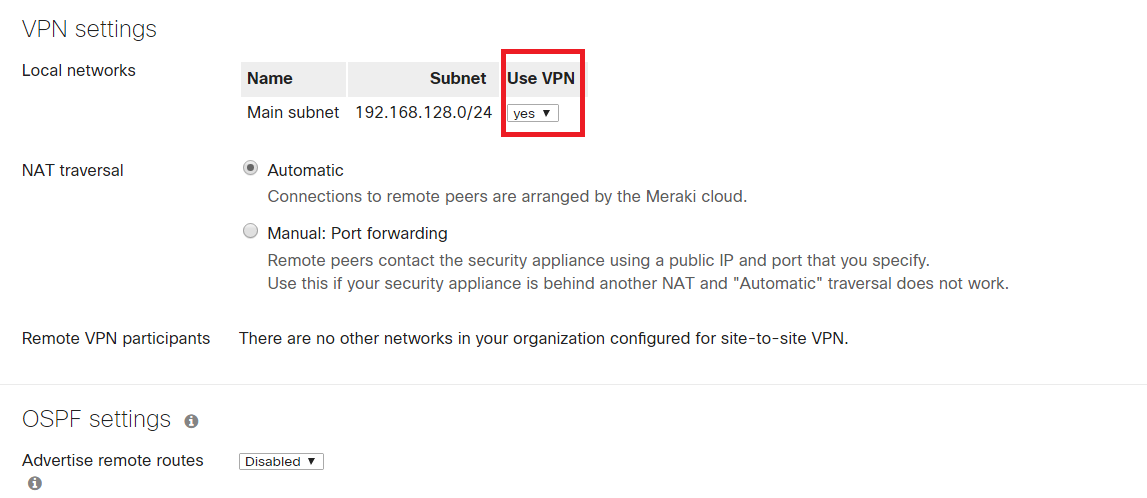This screenshot has width=1147, height=498.
Task: Click the 'no other networks' message text
Action: click(x=543, y=338)
